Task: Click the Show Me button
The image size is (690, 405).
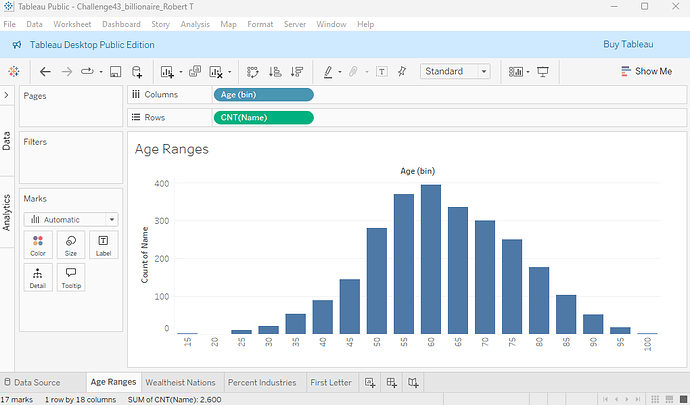Action: 646,72
